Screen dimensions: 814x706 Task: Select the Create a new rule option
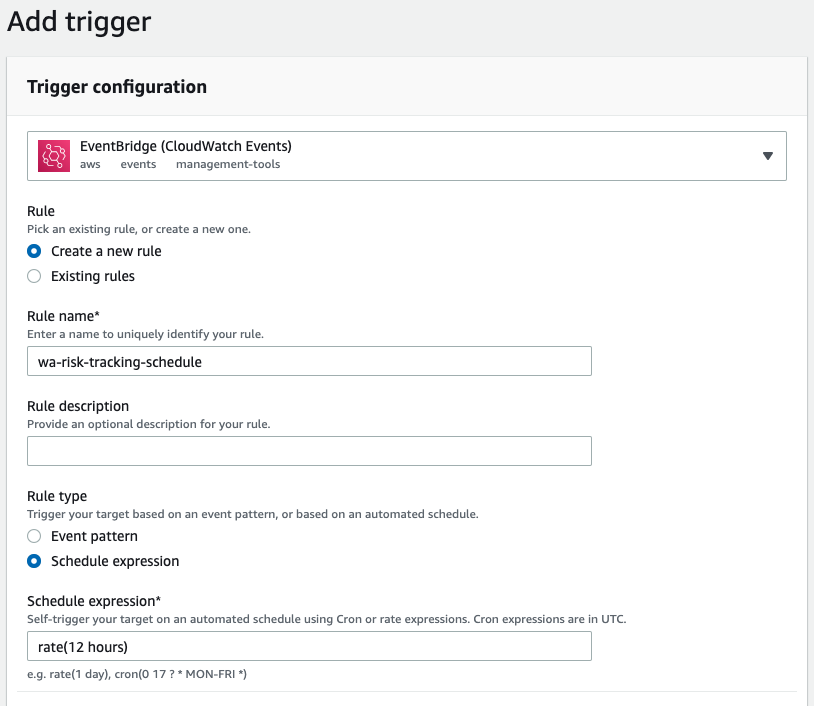[33, 251]
